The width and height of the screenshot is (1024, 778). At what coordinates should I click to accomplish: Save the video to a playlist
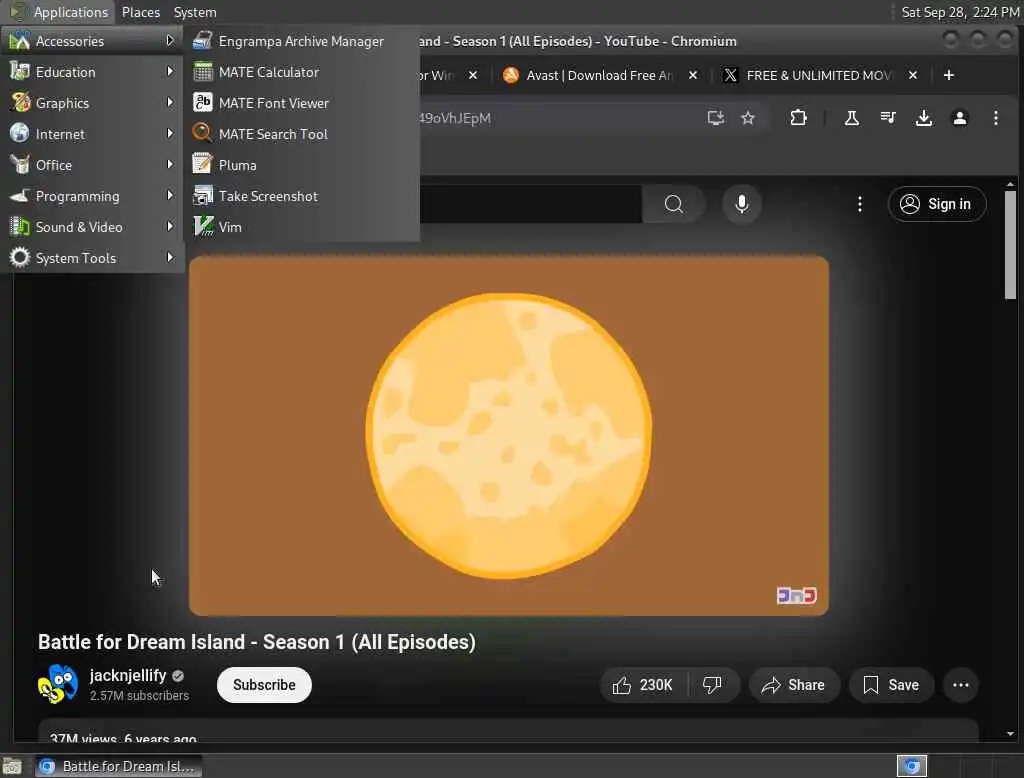click(891, 685)
